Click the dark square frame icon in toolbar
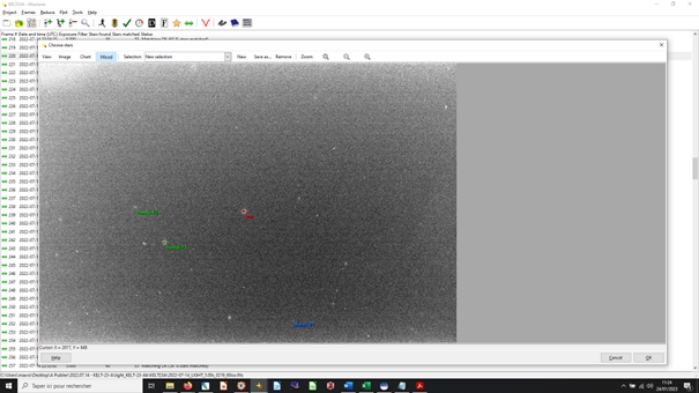The width and height of the screenshot is (699, 393). pos(152,23)
